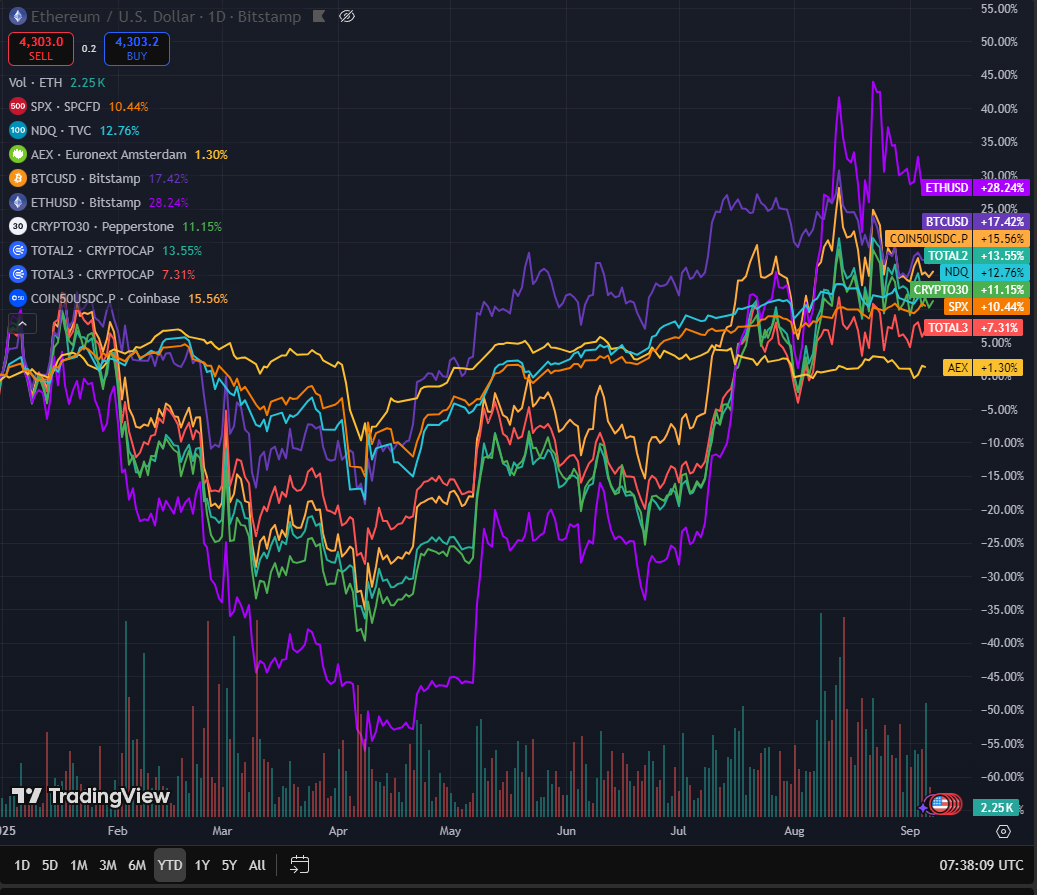1037x895 pixels.
Task: Select the CRYPTO30 · Pepperstone legend row
Action: click(116, 226)
